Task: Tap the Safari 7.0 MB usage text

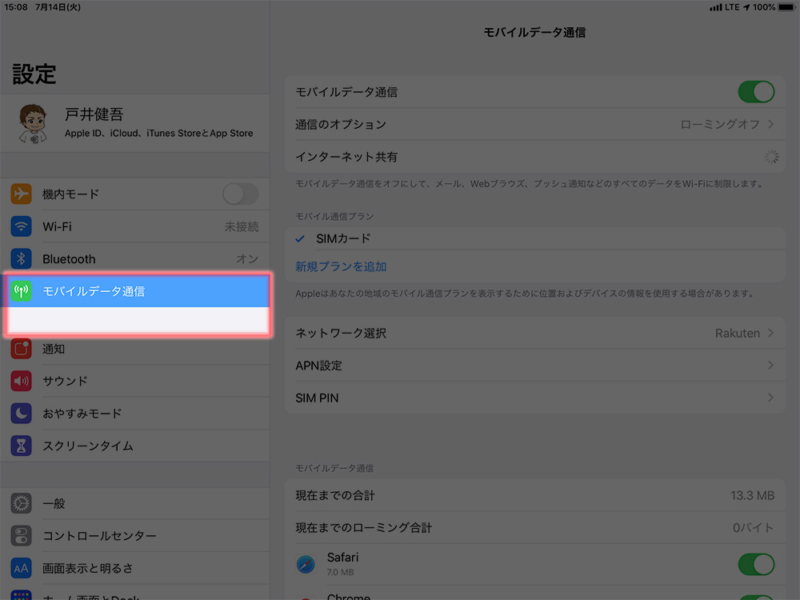Action: pos(340,572)
